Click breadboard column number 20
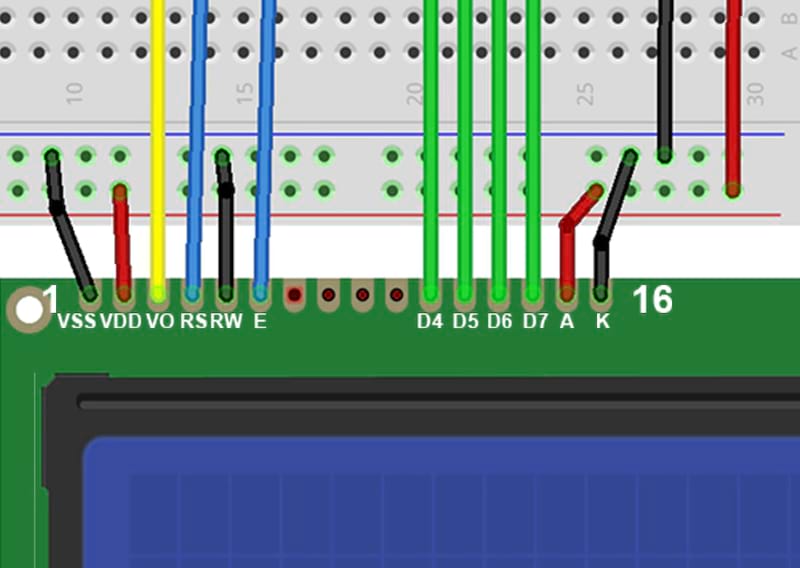Screen dimensions: 800x568 pos(415,93)
